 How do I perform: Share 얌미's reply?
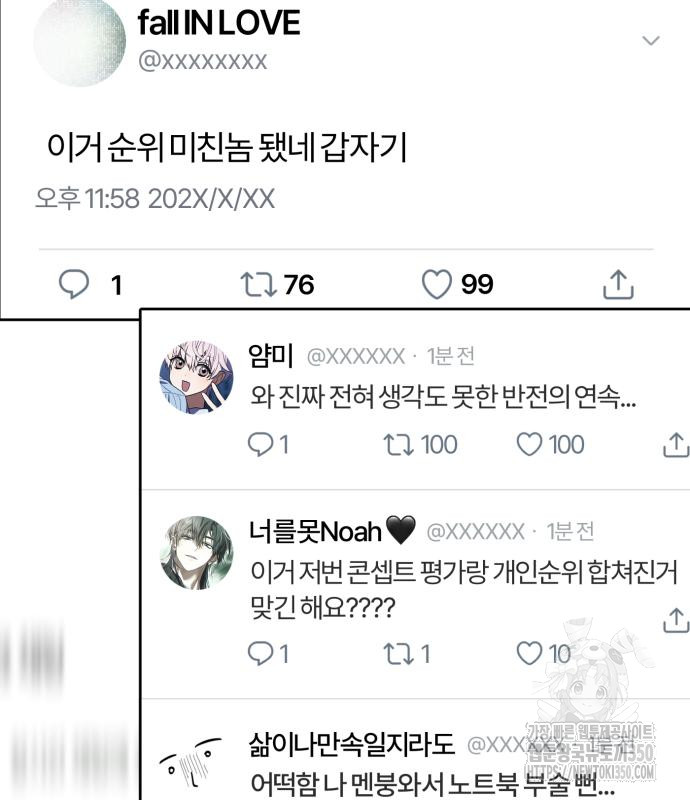click(x=676, y=444)
